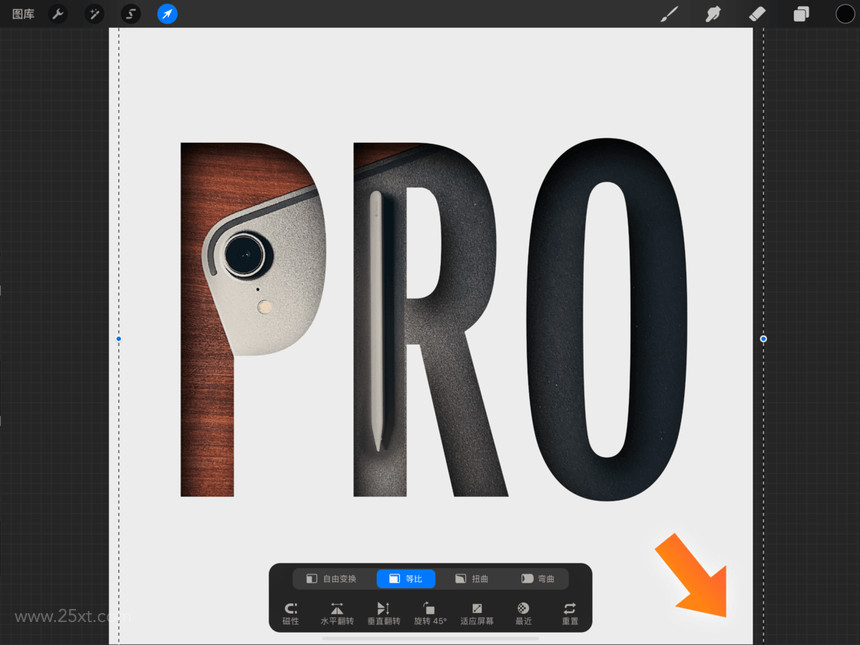
Task: Switch to 扭曲 distort mode
Action: [472, 579]
